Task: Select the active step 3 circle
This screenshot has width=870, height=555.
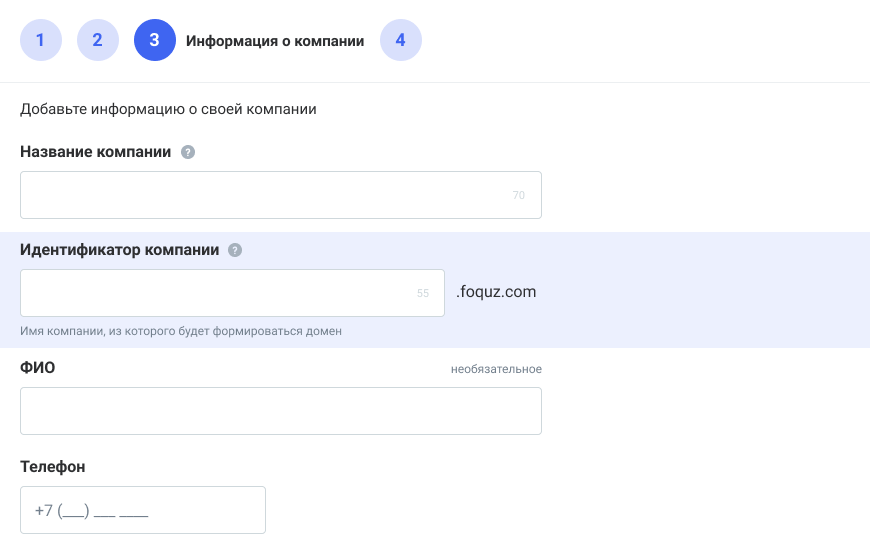Action: [x=154, y=41]
